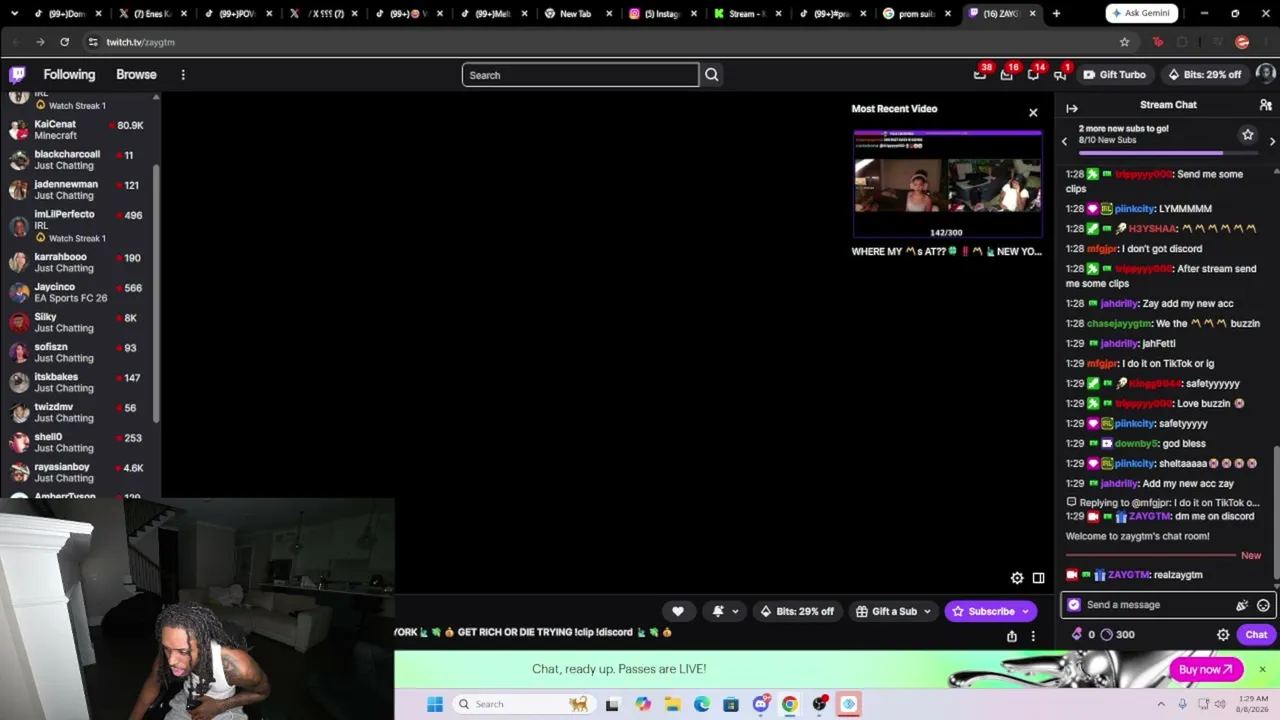Expand the notification bell dropdown

coord(735,612)
